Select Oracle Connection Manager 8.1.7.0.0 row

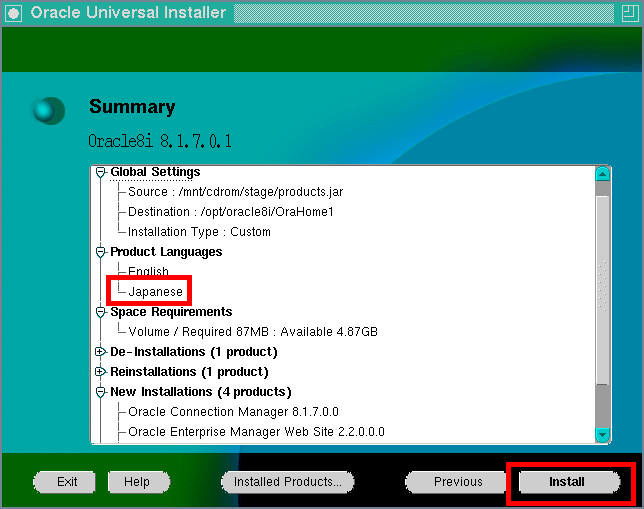point(233,412)
